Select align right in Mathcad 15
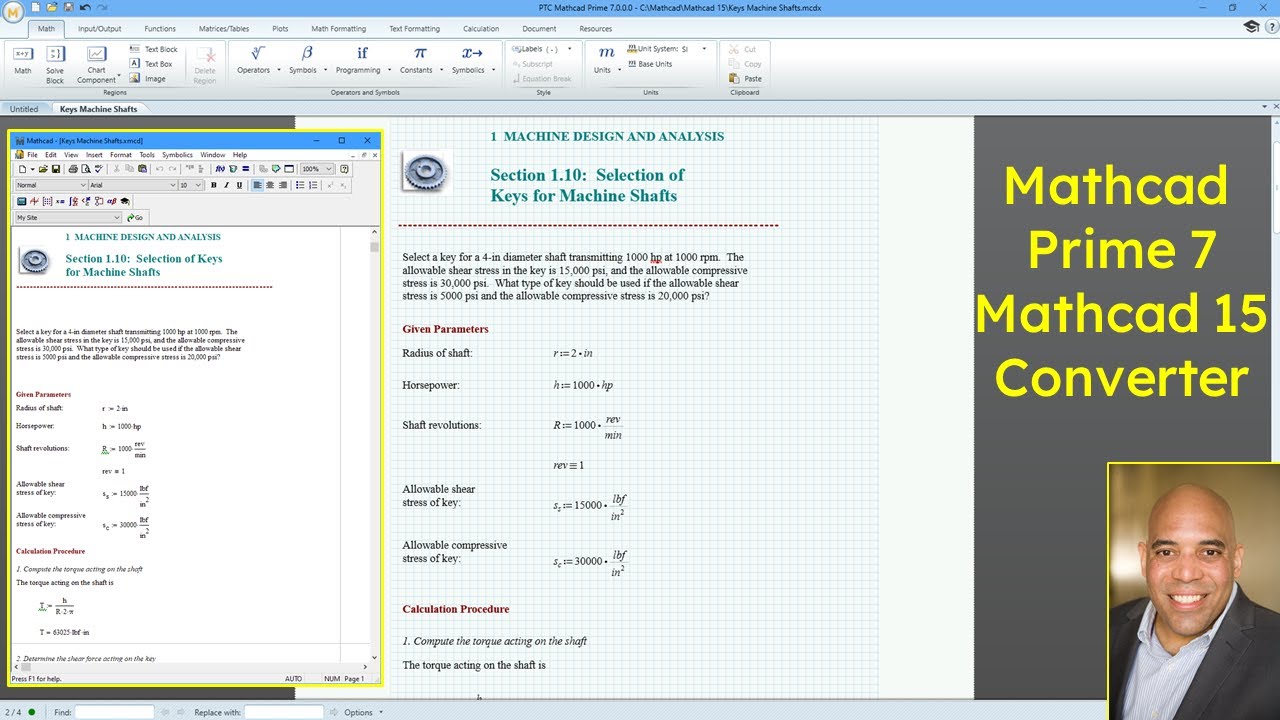This screenshot has width=1280, height=720. [283, 185]
